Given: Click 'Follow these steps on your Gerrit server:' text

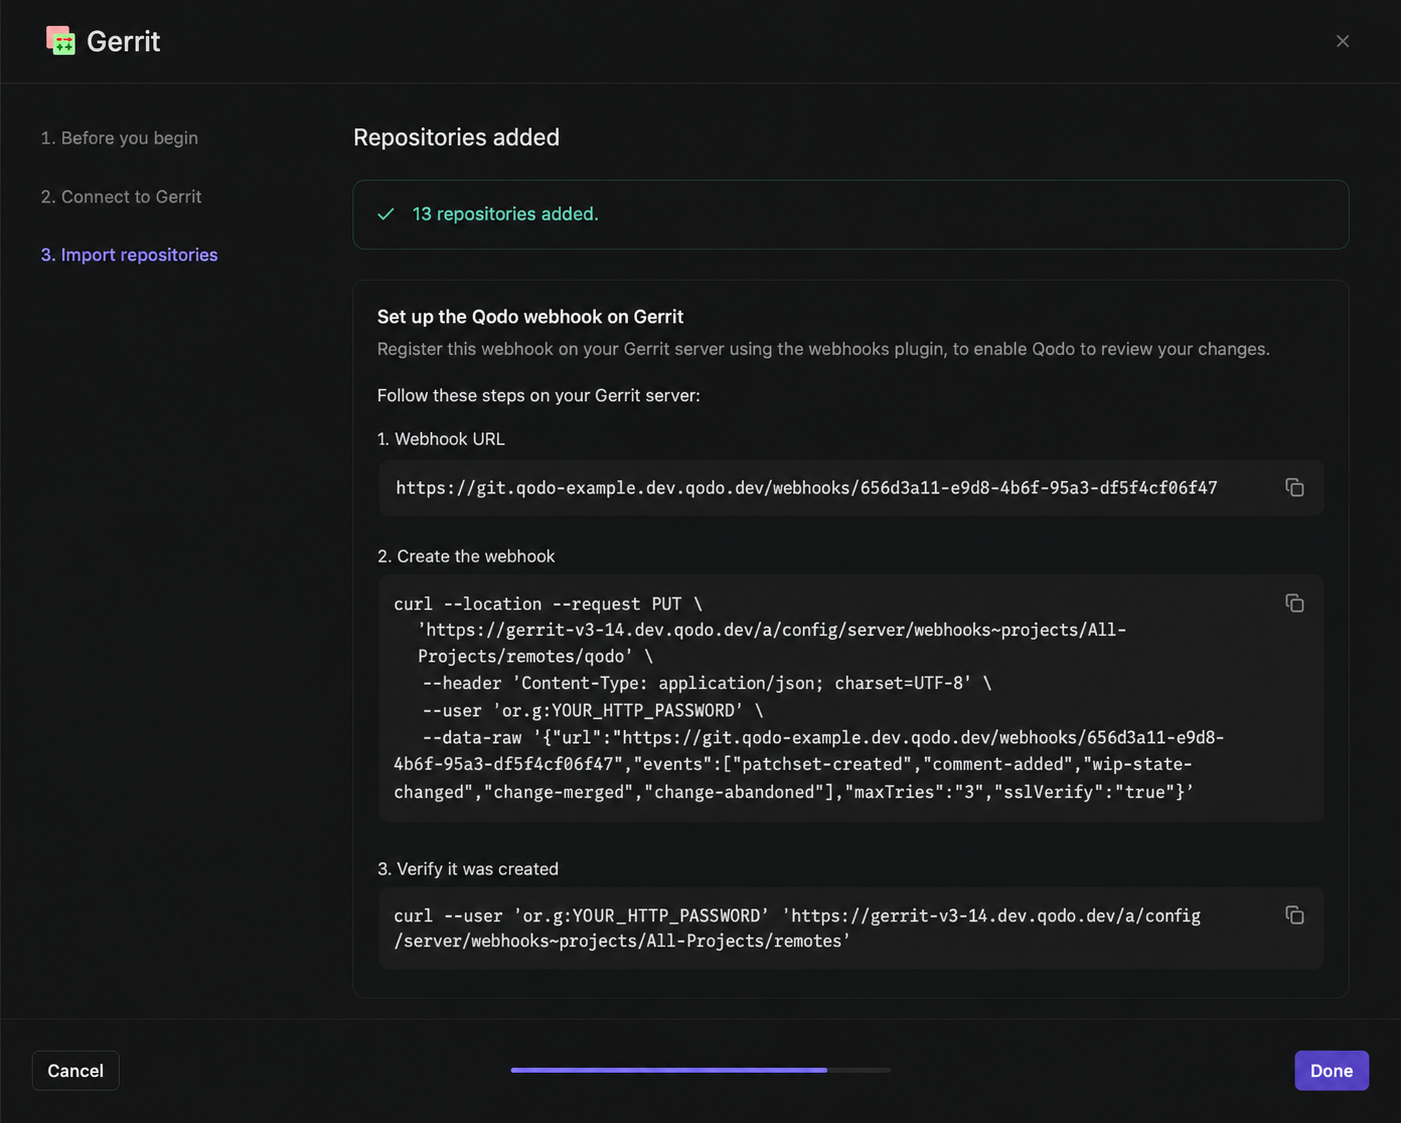Looking at the screenshot, I should [538, 395].
